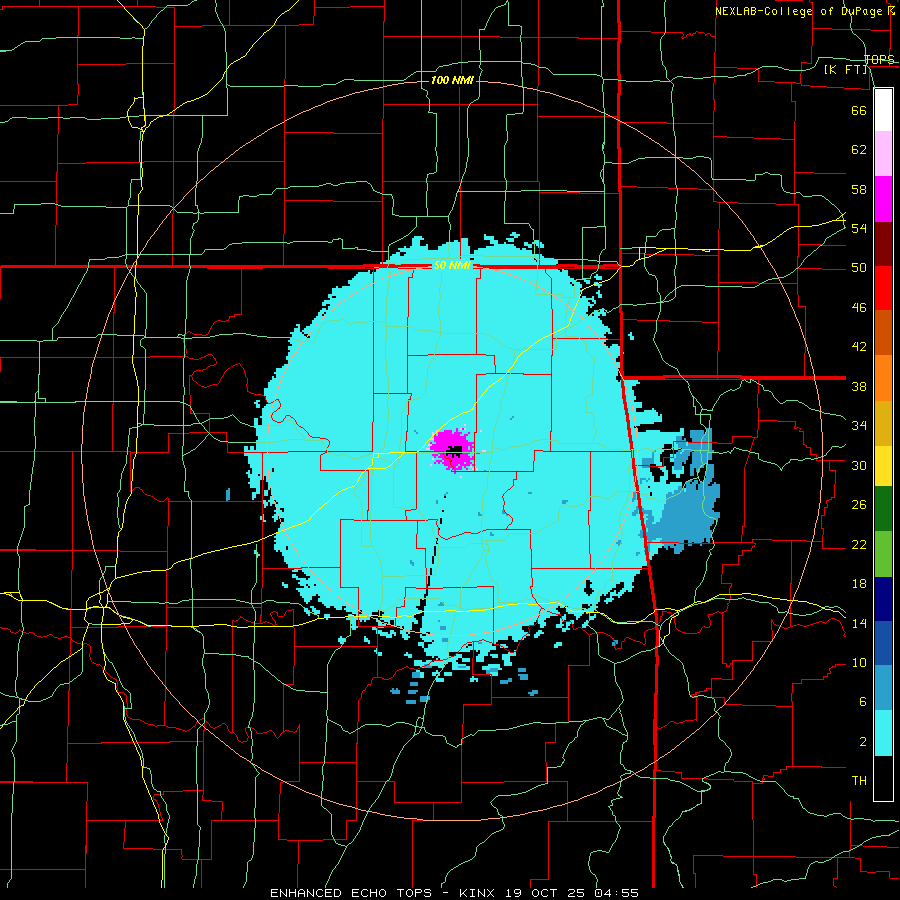This screenshot has height=900, width=900.
Task: Click the legend value 2
Action: coord(862,742)
